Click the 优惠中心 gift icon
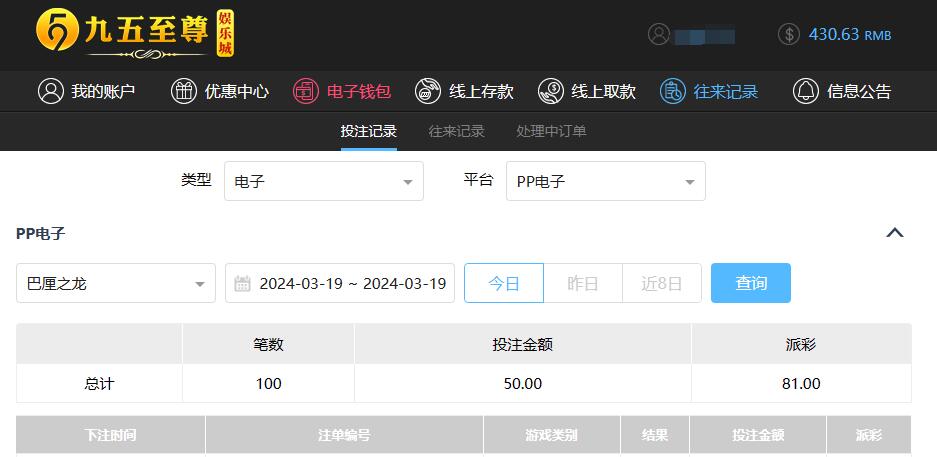Screen dimensions: 937x457 [184, 91]
